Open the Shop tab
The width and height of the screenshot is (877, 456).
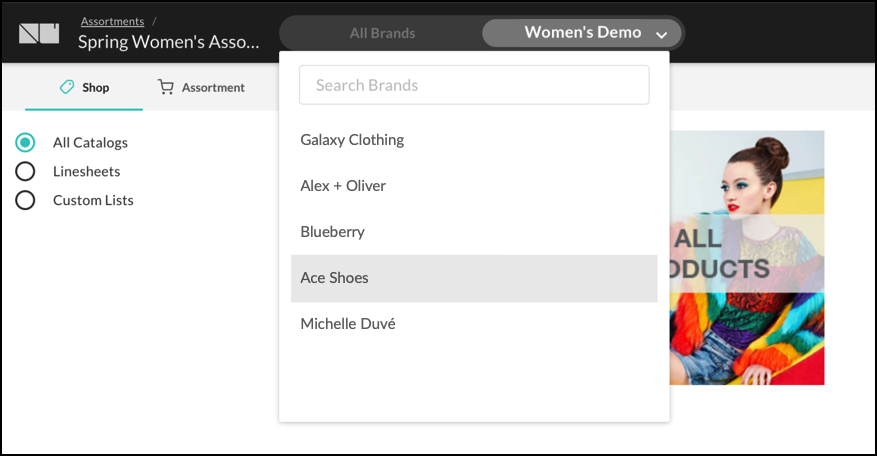84,87
